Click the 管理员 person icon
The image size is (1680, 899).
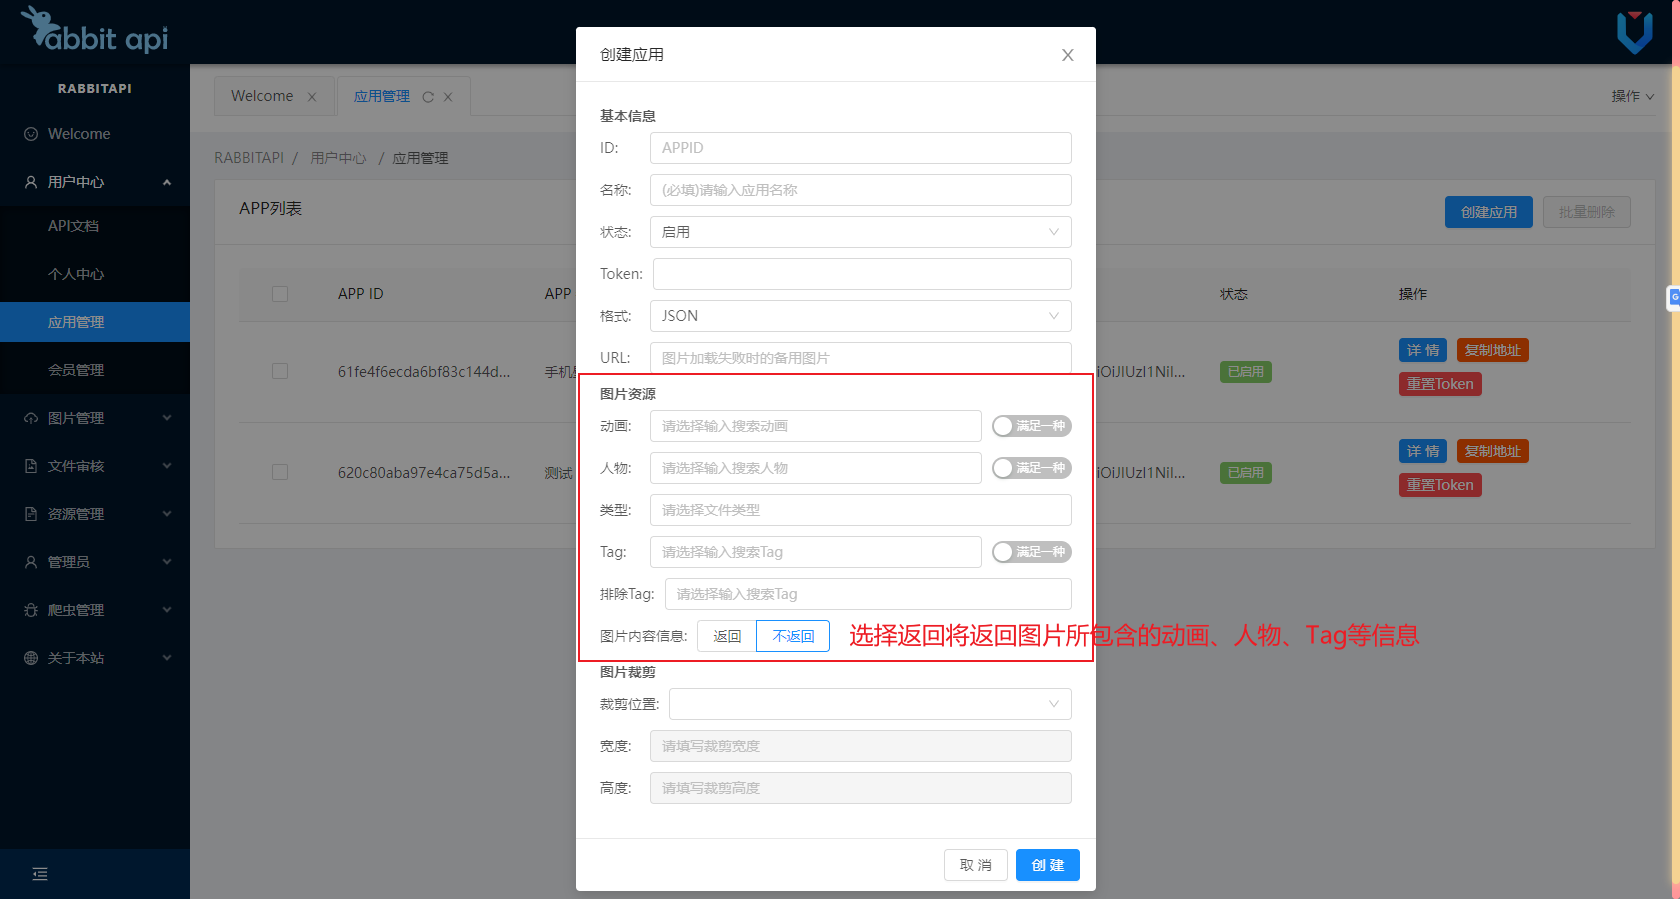click(x=31, y=562)
